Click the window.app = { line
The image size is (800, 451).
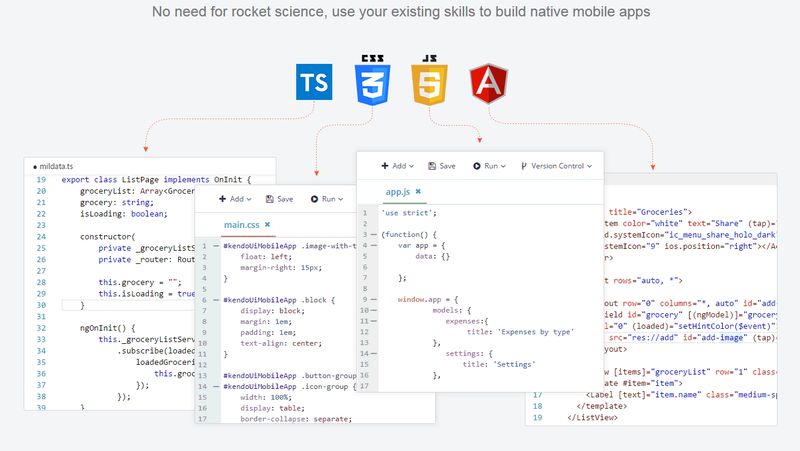428,299
